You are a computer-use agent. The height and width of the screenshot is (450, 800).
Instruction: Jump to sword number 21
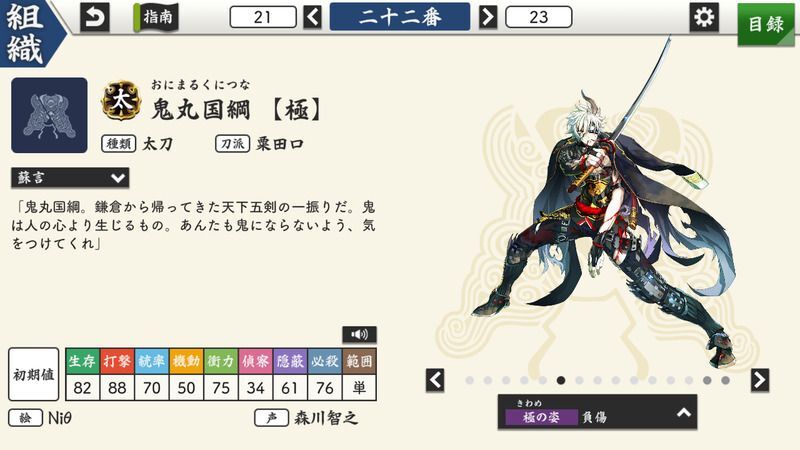click(263, 17)
